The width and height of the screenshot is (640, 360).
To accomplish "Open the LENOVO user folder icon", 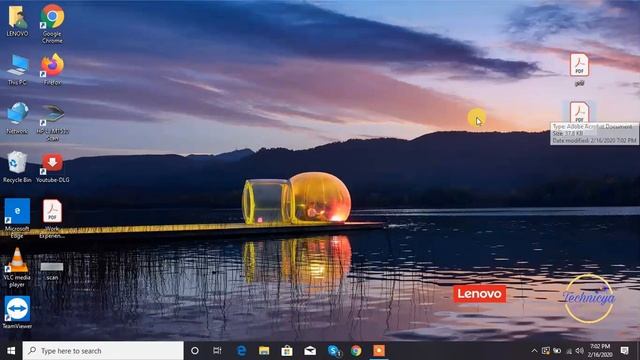I will click(x=18, y=21).
